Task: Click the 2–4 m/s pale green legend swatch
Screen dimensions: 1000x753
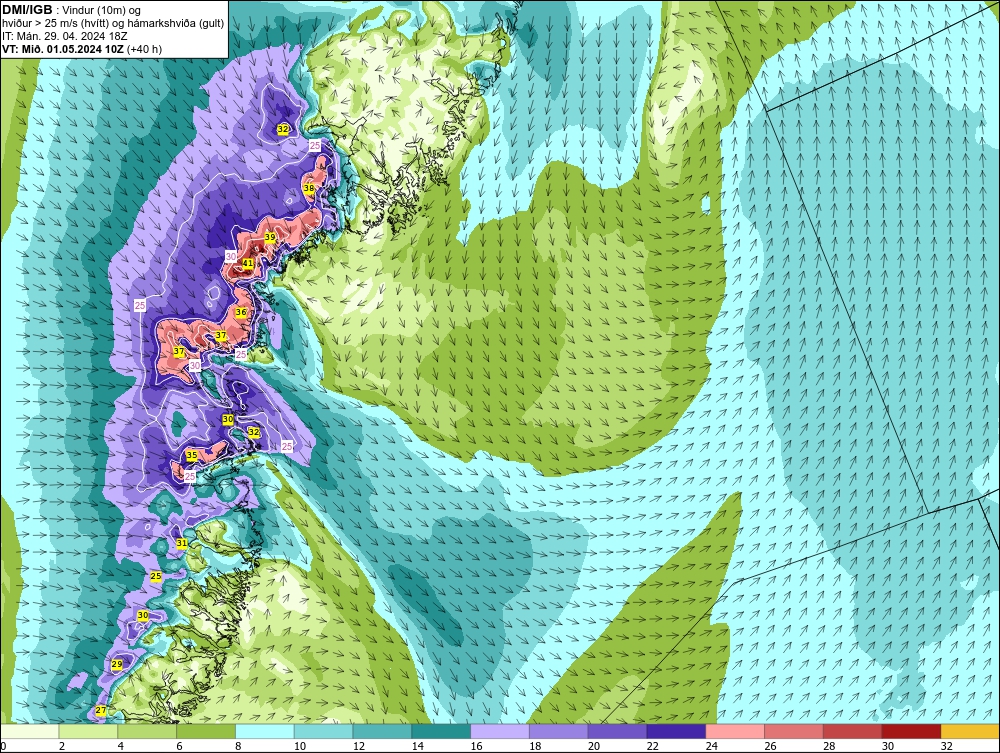Action: 88,731
